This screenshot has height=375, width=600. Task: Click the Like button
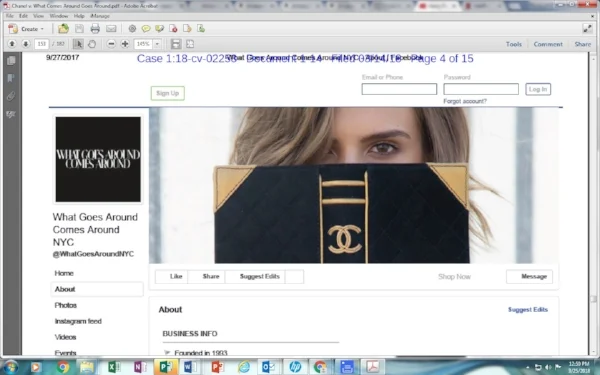pyautogui.click(x=171, y=276)
